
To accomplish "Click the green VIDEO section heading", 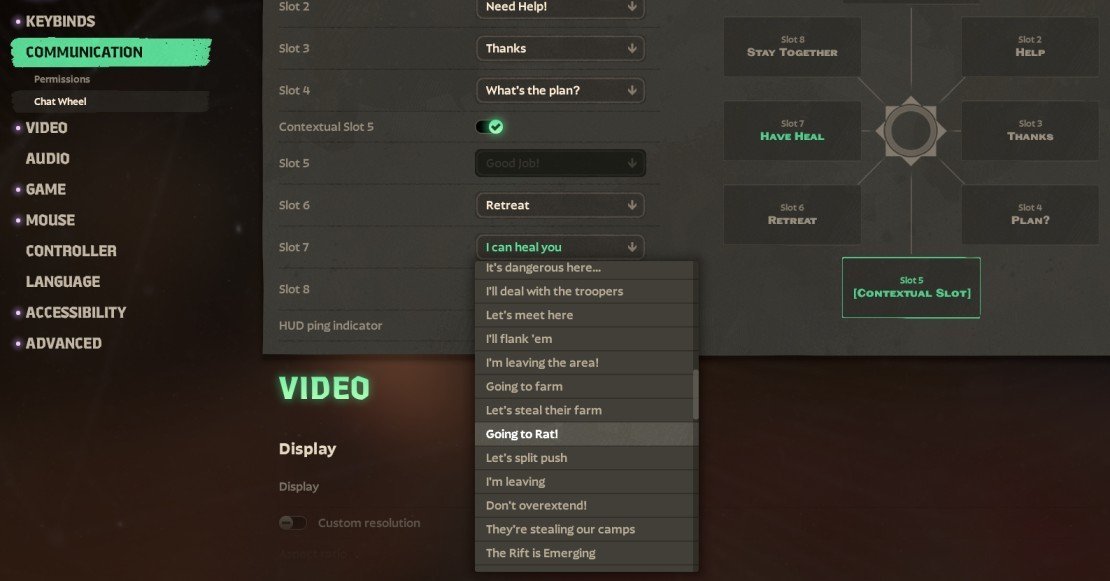I will click(324, 389).
